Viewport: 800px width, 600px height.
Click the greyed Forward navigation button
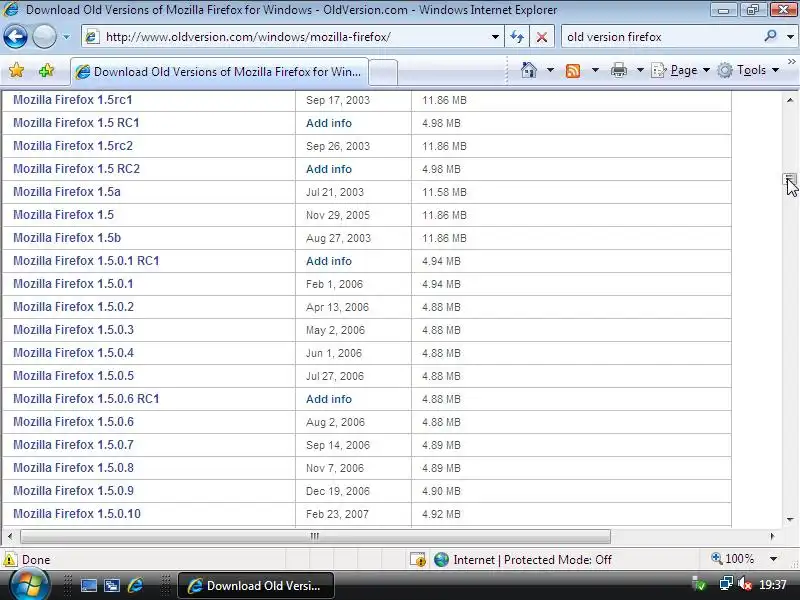coord(44,37)
